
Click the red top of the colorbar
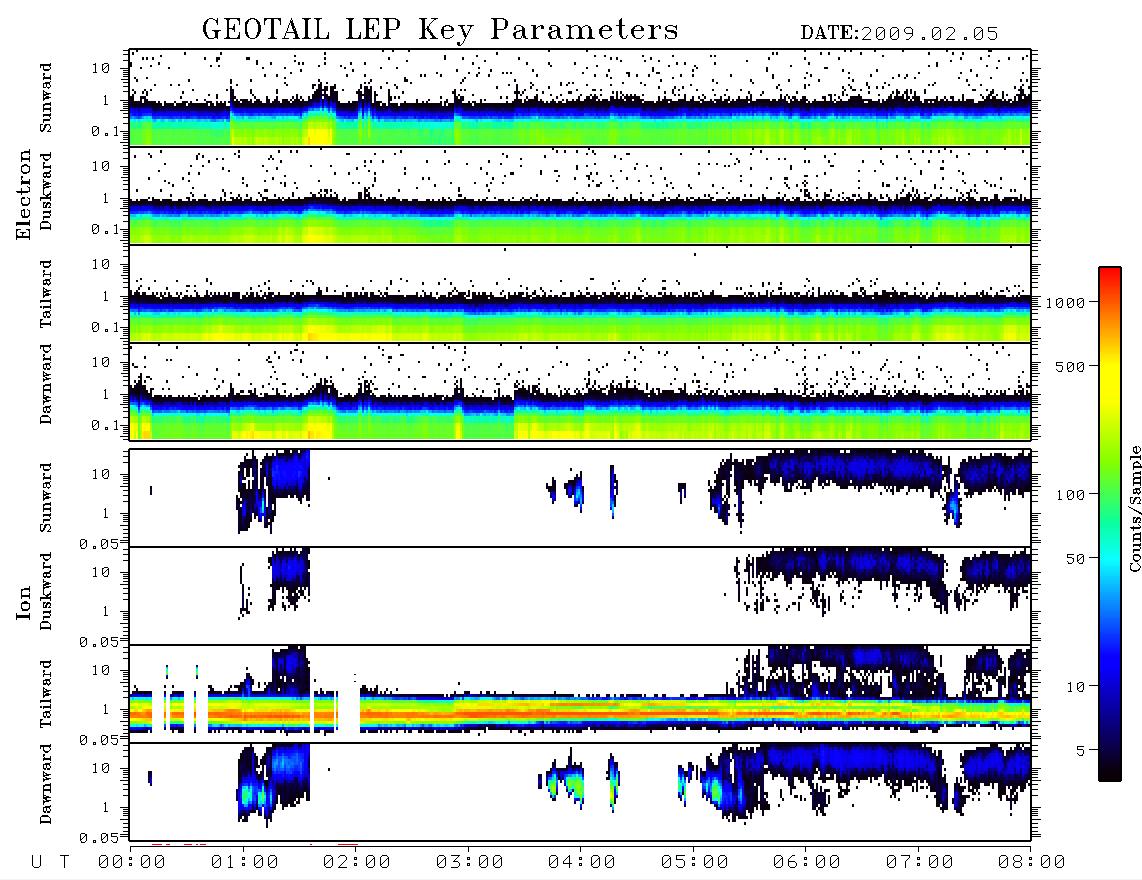[1109, 277]
